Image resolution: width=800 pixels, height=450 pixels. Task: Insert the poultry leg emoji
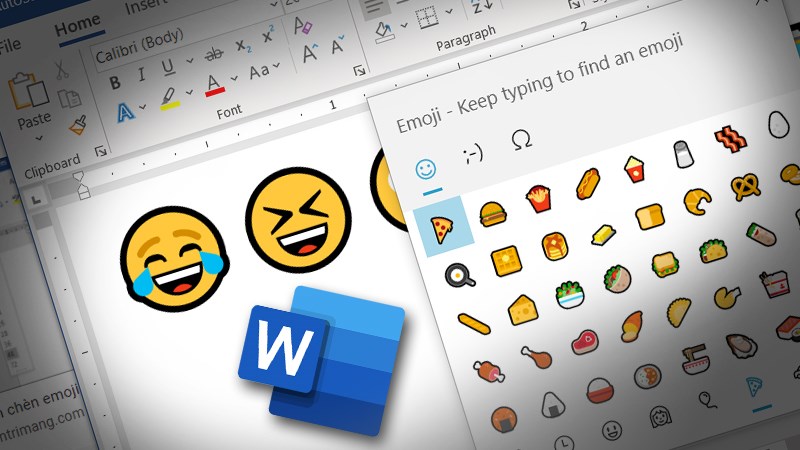pos(537,356)
